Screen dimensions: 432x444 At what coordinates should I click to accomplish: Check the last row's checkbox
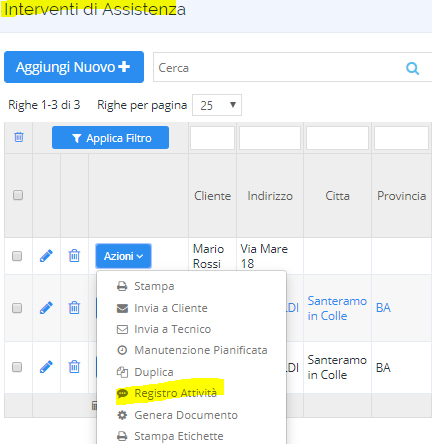(17, 367)
